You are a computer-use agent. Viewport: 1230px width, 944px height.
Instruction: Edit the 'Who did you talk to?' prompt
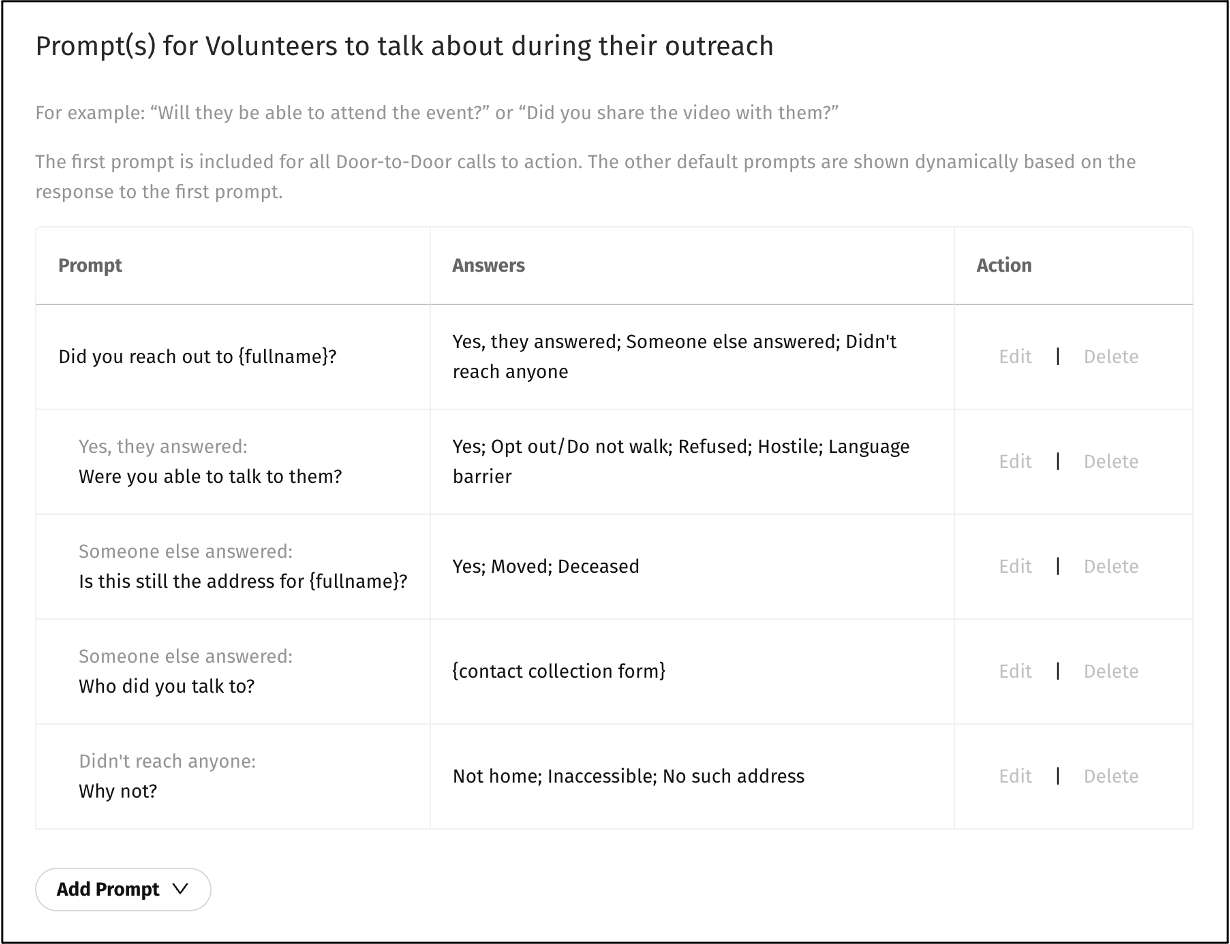[x=1015, y=672]
